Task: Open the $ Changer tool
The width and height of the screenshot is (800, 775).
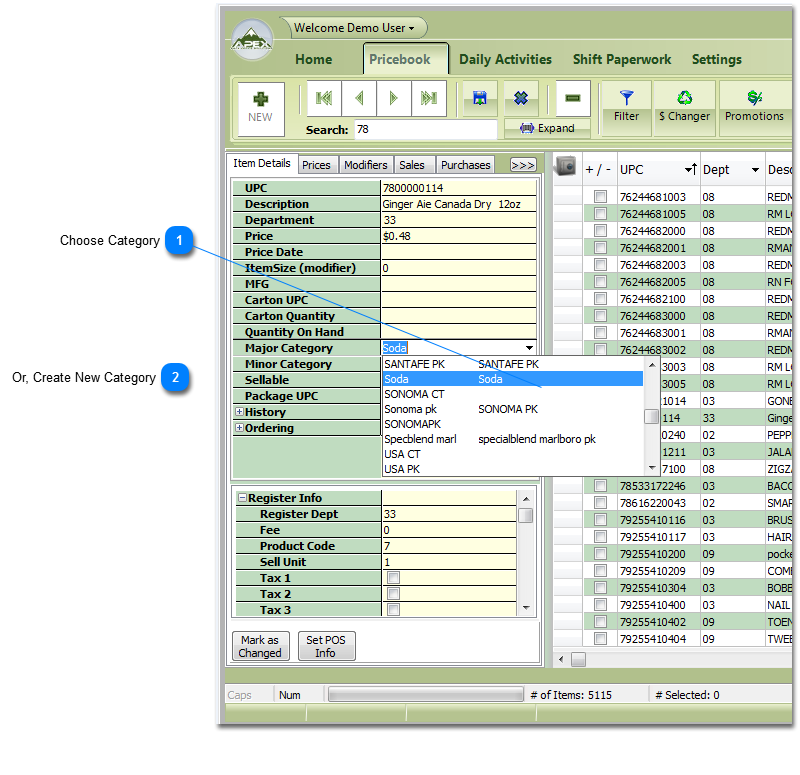Action: click(x=684, y=107)
